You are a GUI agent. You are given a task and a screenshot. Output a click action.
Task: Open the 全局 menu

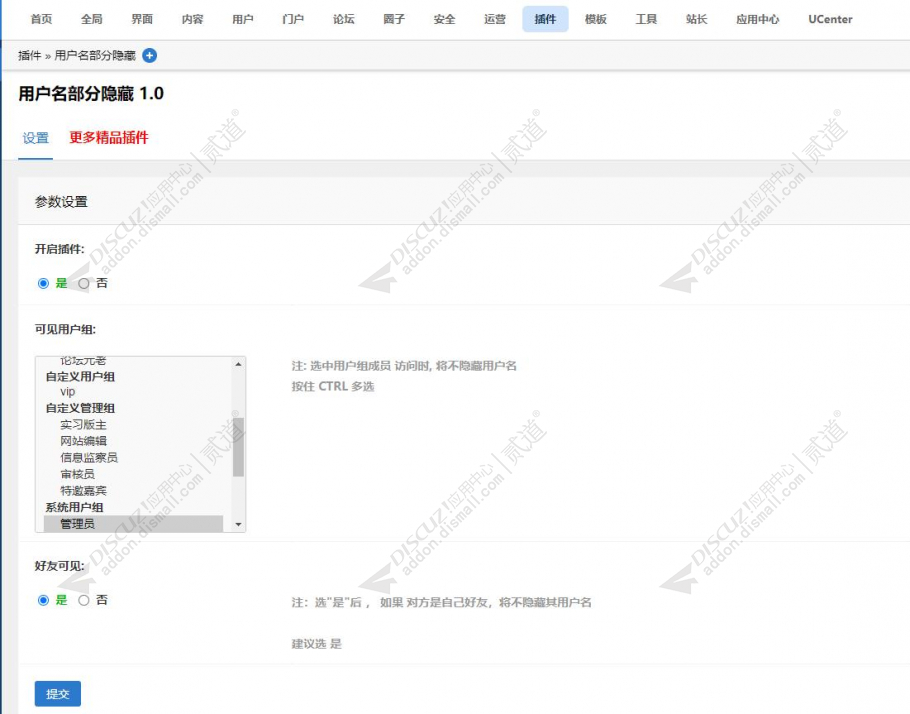click(x=92, y=19)
